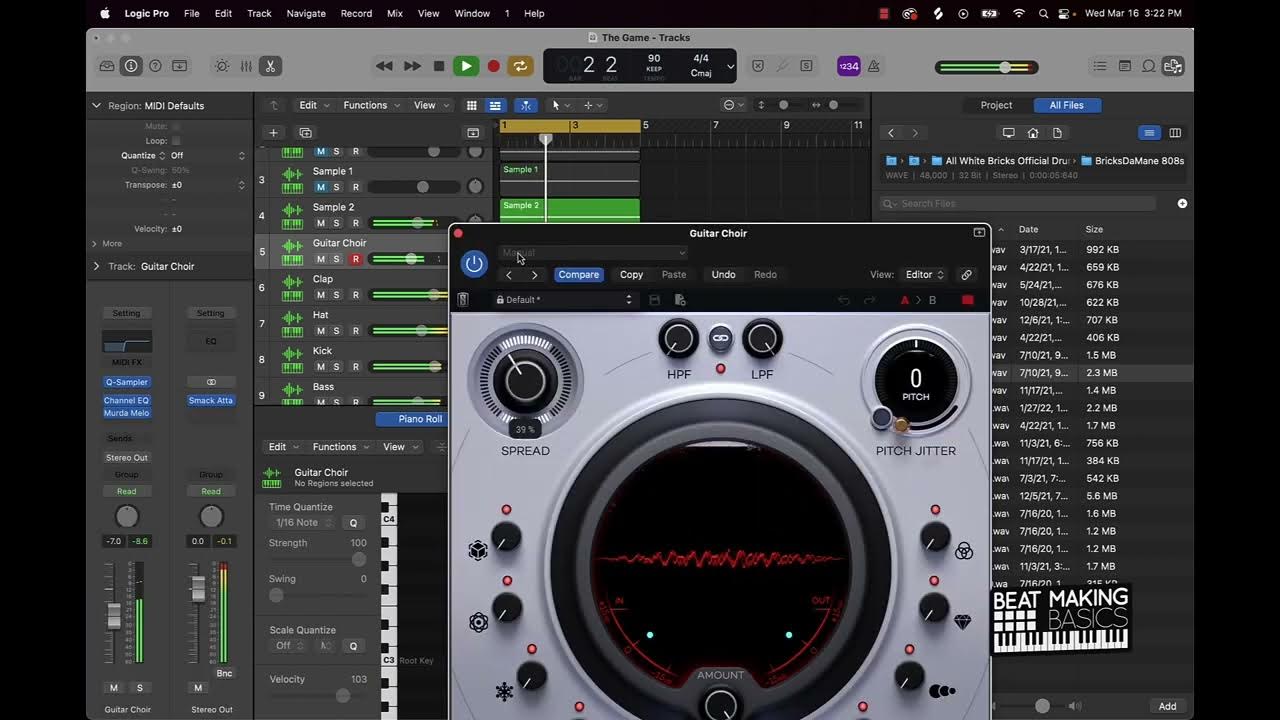Click the Q-Sampler instrument slot

(127, 382)
